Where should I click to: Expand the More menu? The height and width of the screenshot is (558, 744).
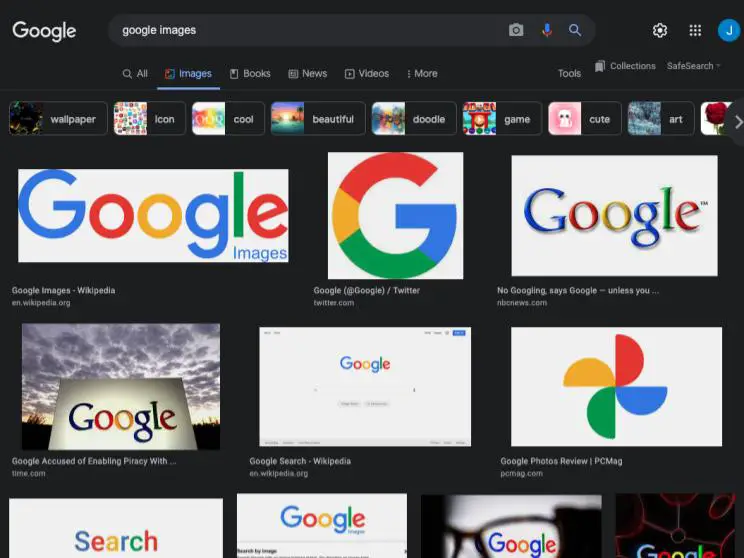tap(422, 74)
